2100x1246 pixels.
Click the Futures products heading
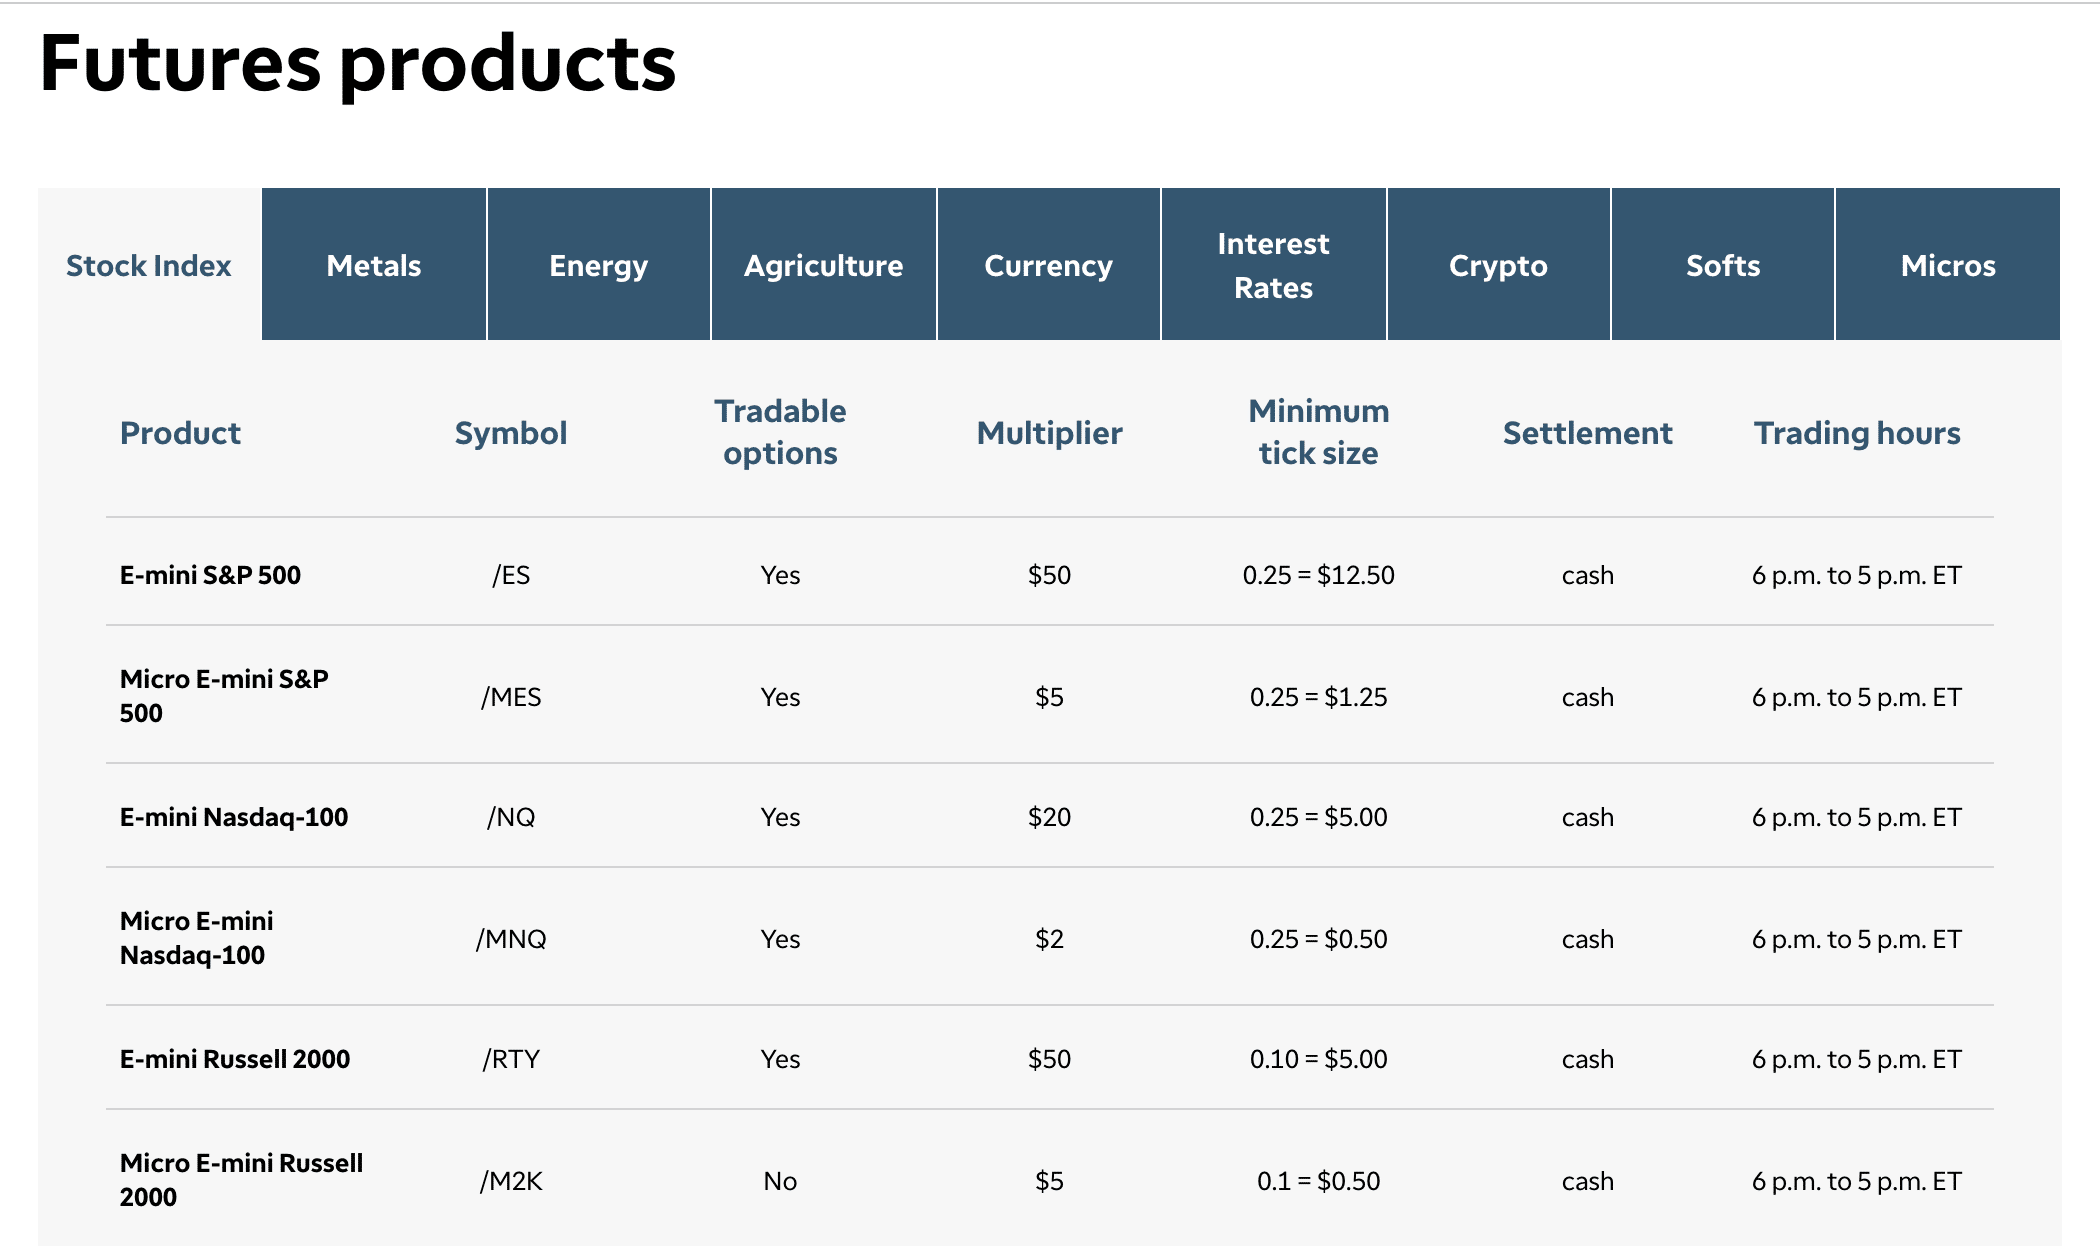[358, 64]
